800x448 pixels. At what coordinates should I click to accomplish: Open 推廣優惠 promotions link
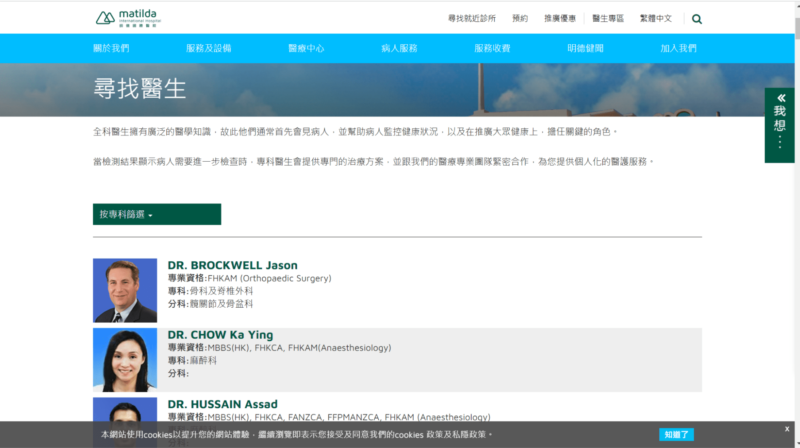tap(560, 18)
